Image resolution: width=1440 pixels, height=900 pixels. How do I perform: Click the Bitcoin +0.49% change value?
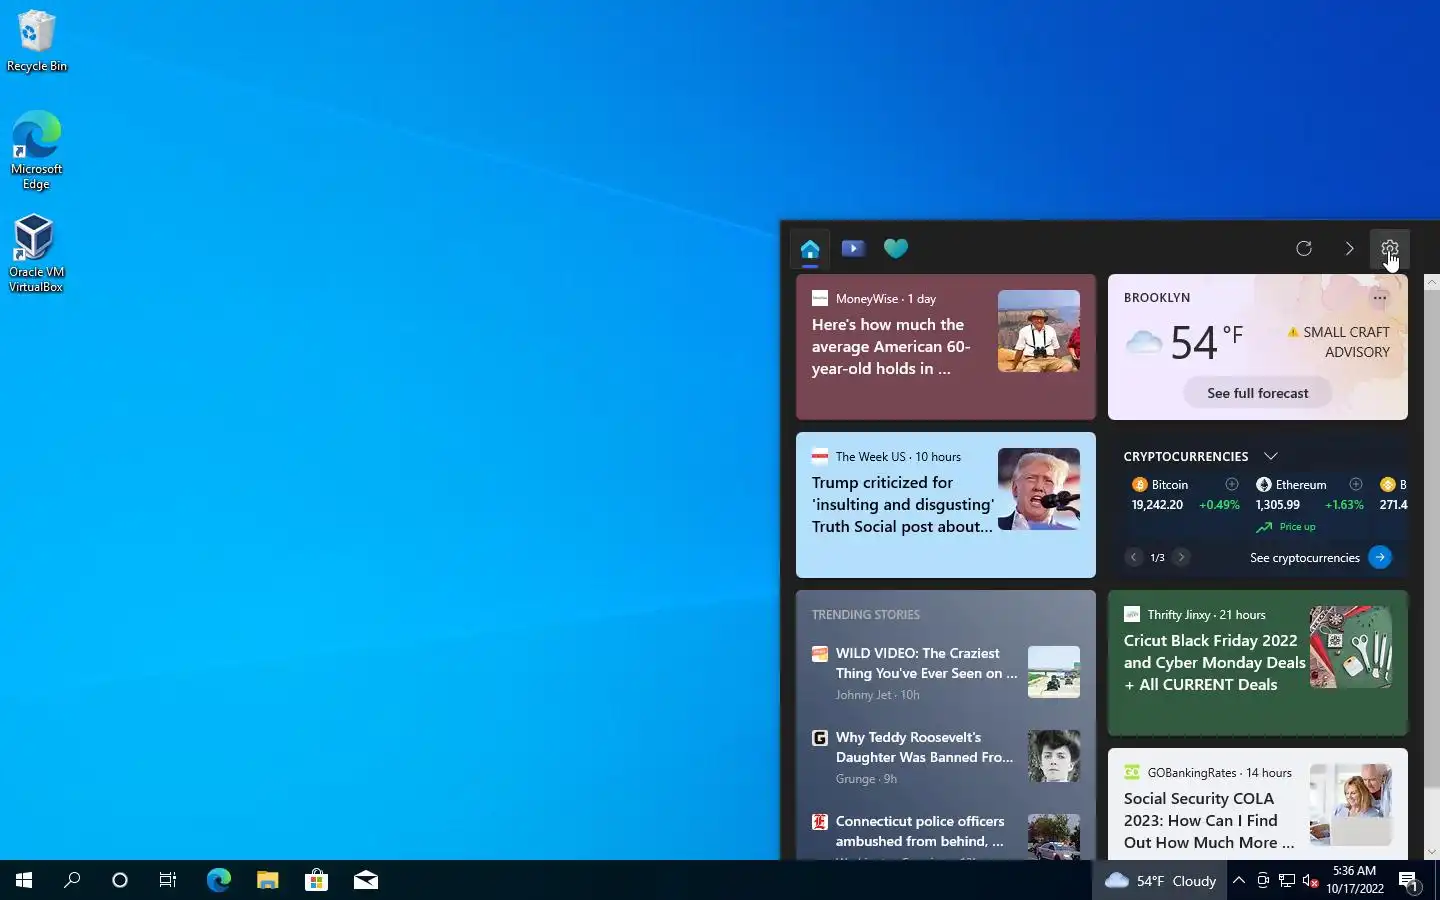(1219, 505)
